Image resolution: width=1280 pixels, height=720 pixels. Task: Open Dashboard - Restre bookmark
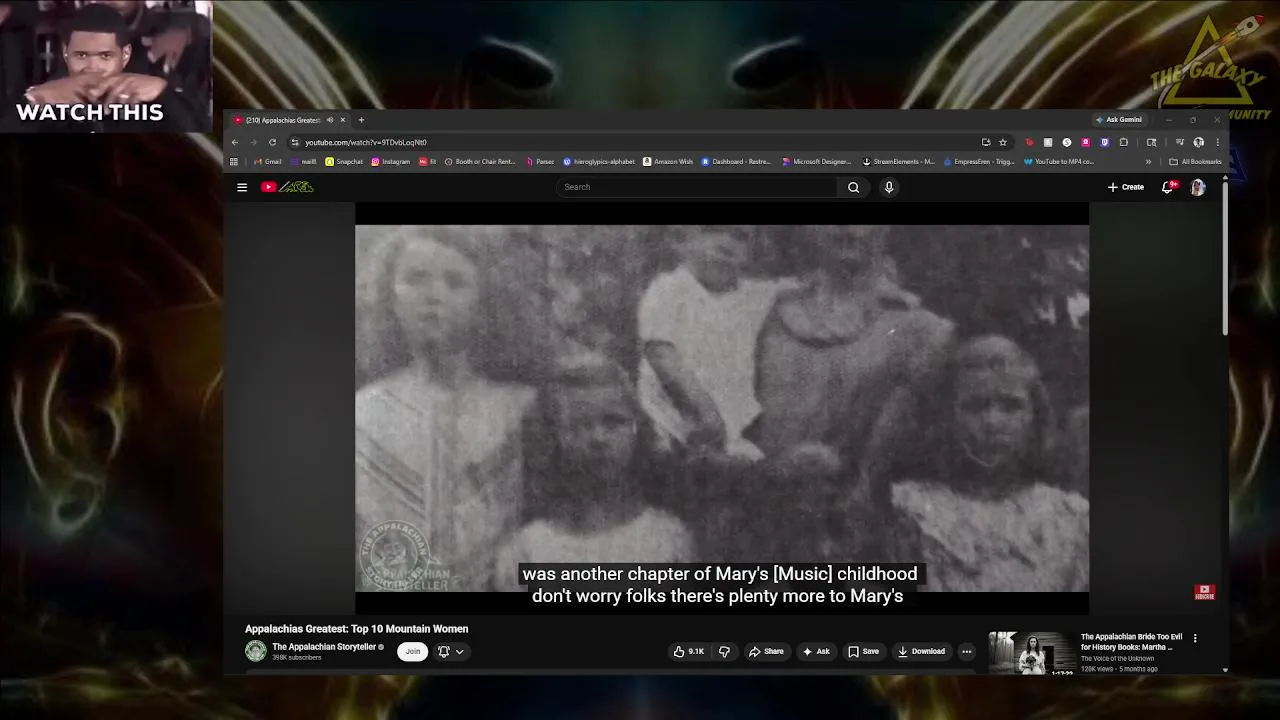tap(736, 161)
